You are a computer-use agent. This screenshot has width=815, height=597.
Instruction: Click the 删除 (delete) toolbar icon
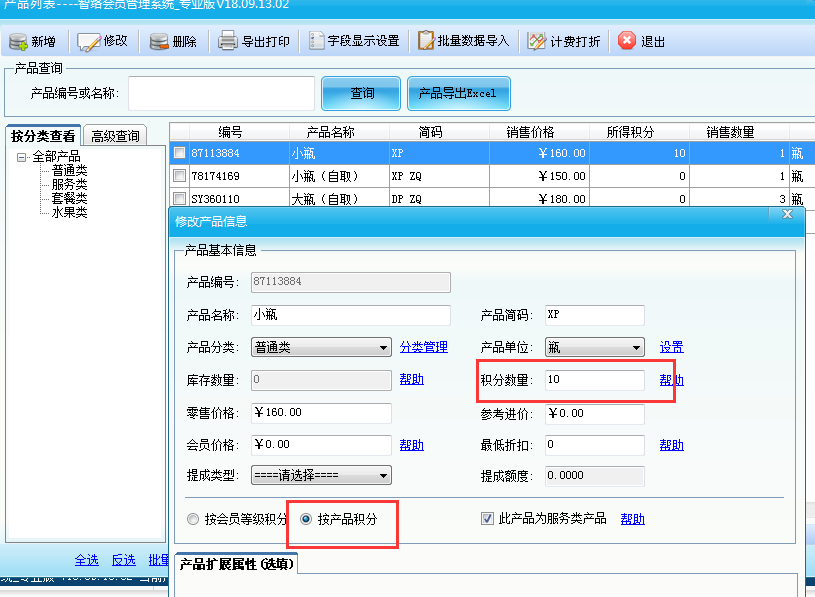click(159, 41)
